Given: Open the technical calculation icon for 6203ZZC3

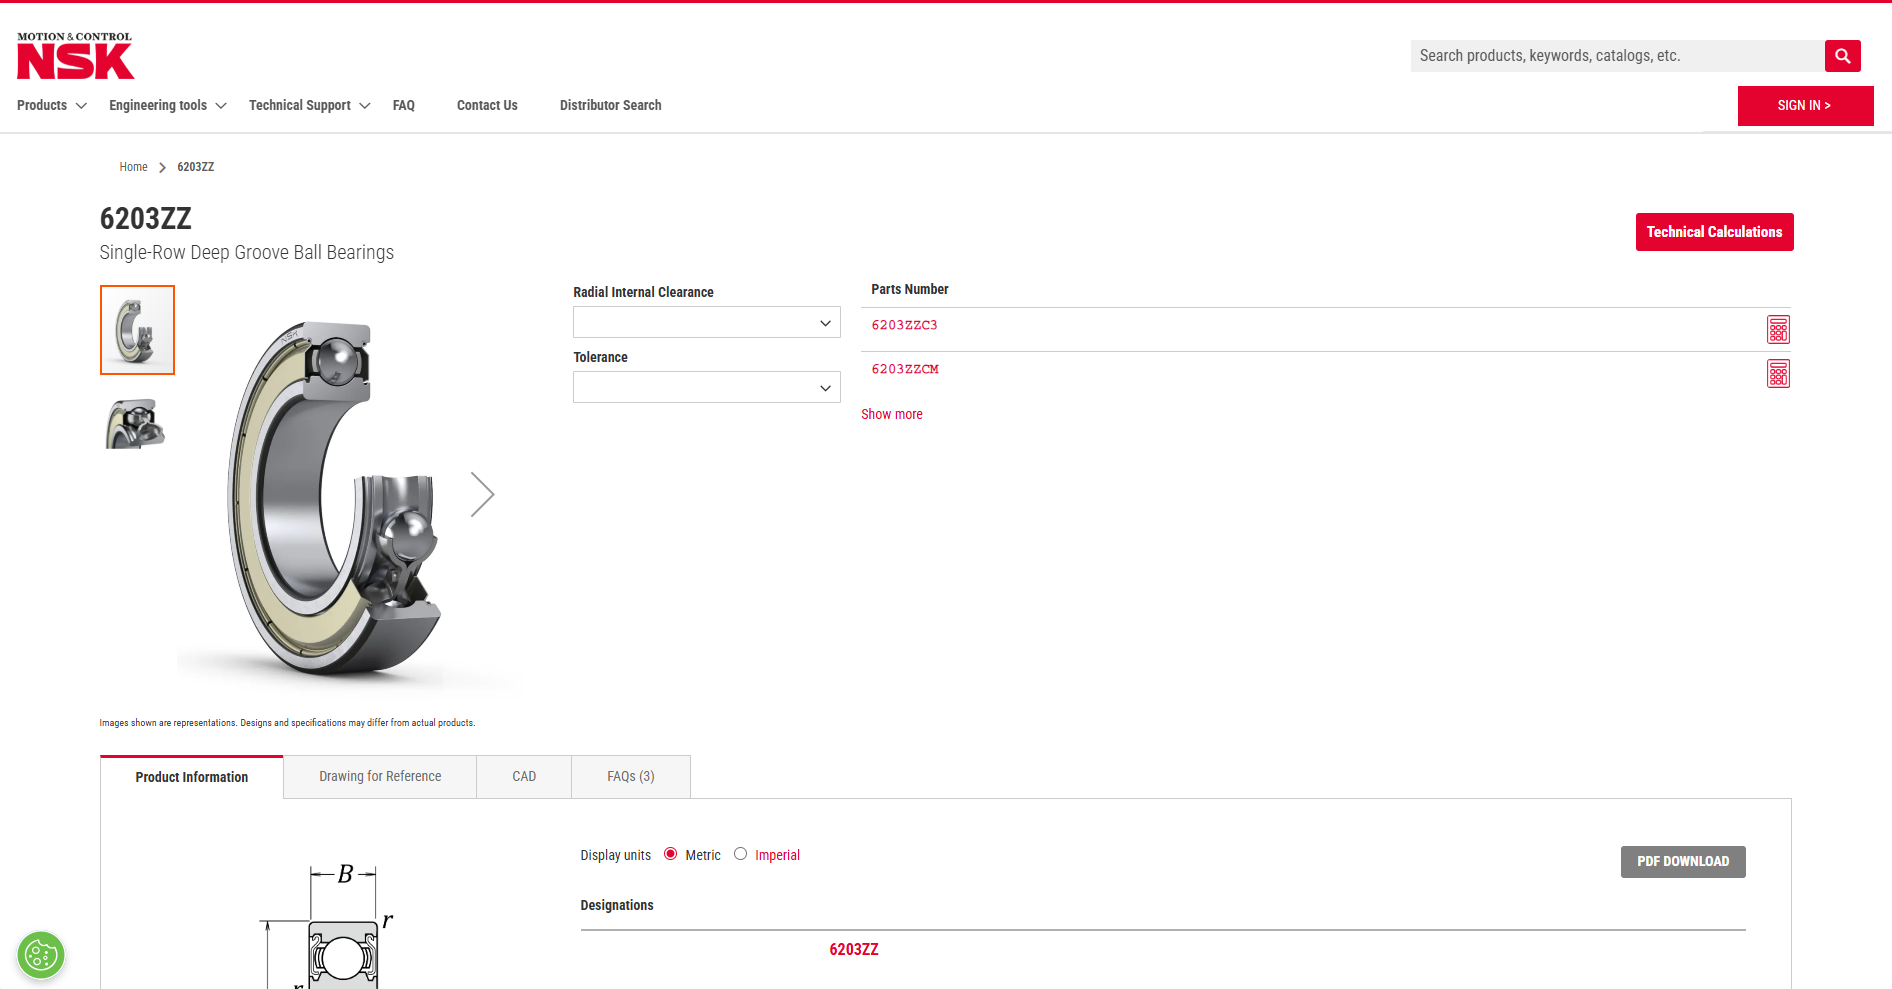Looking at the screenshot, I should (1778, 328).
